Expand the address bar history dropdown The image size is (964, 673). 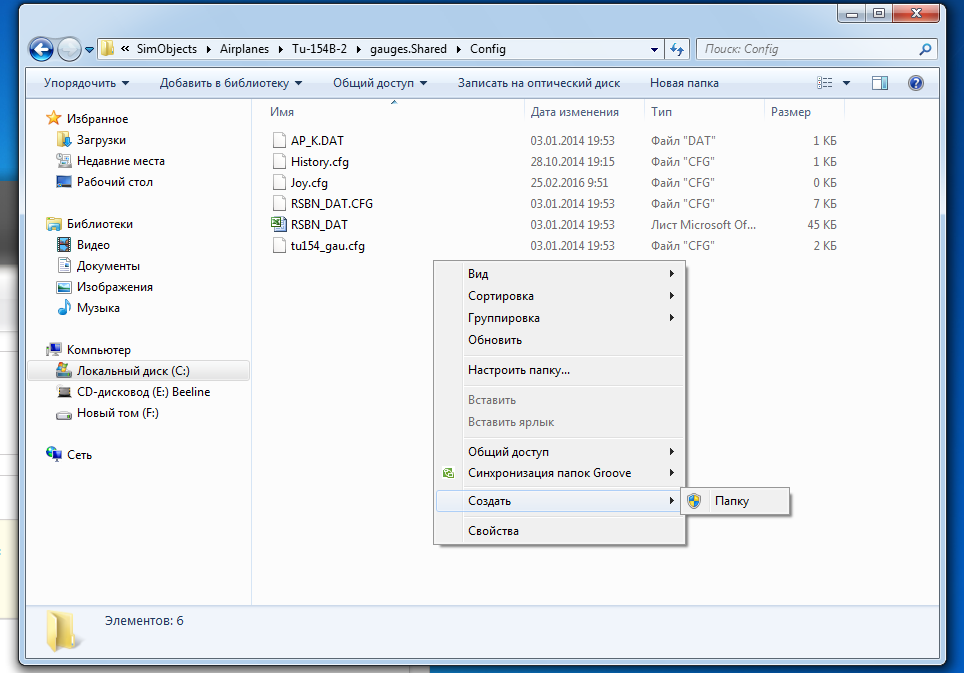654,49
